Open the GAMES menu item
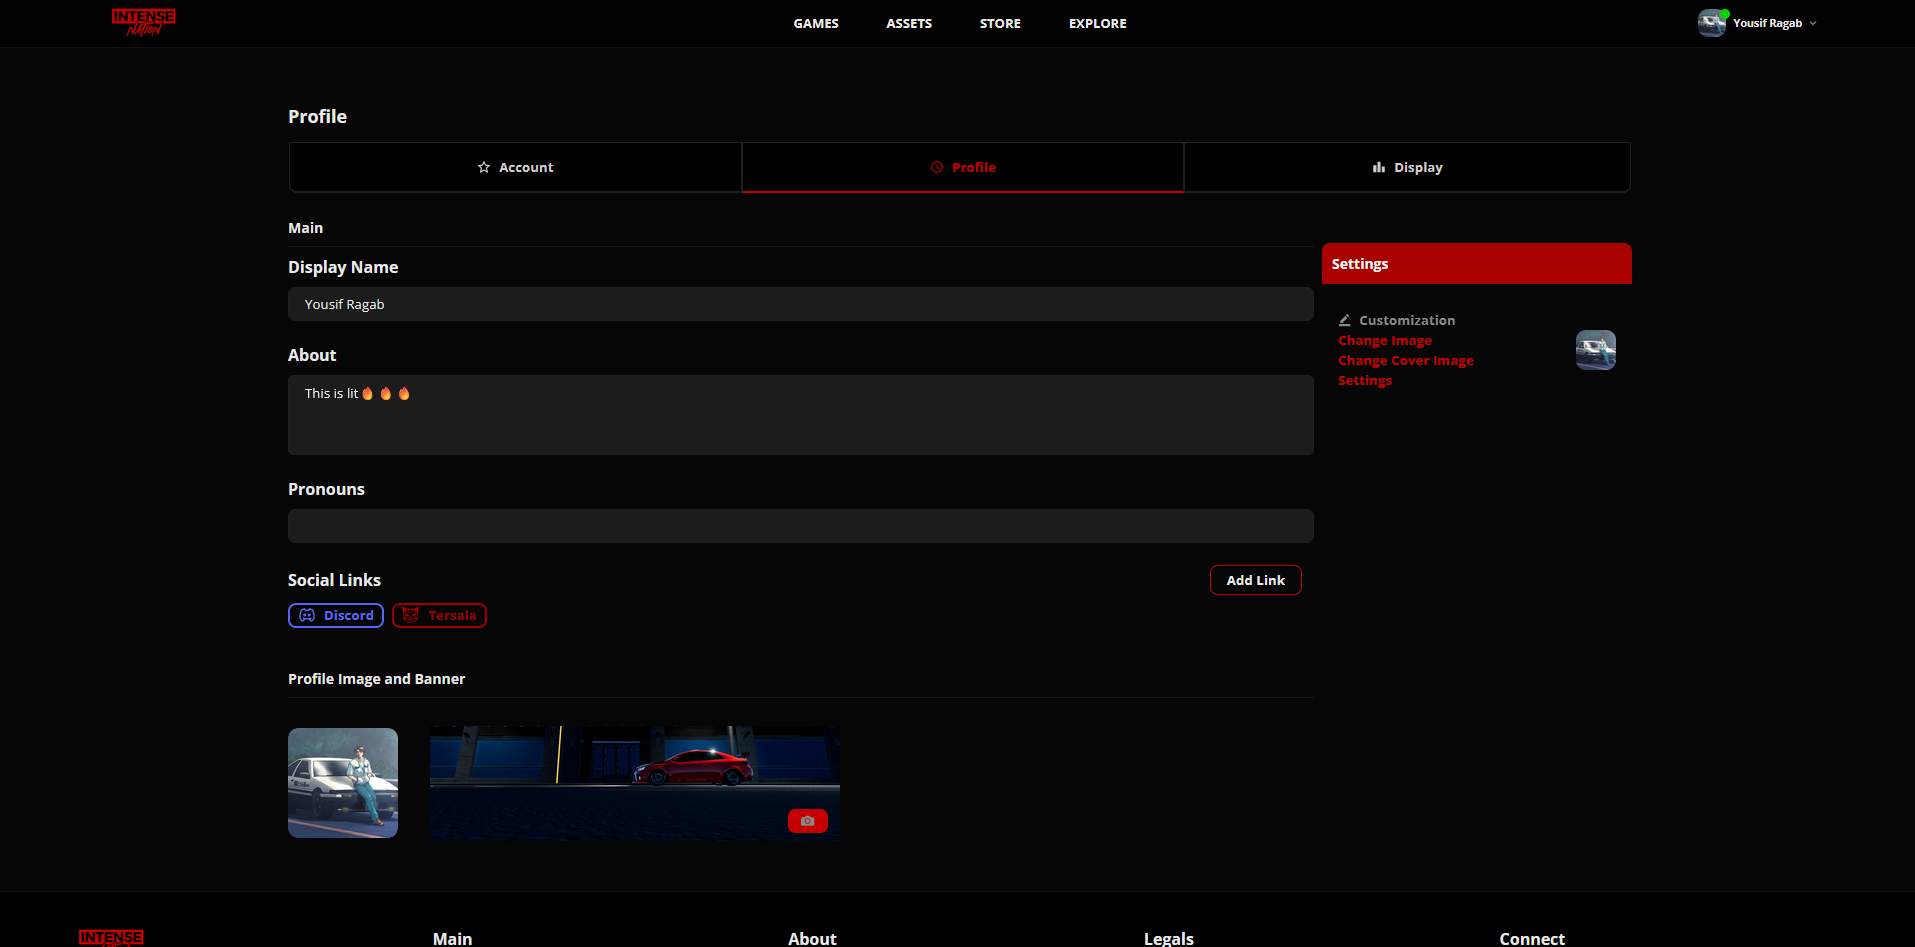 click(816, 23)
